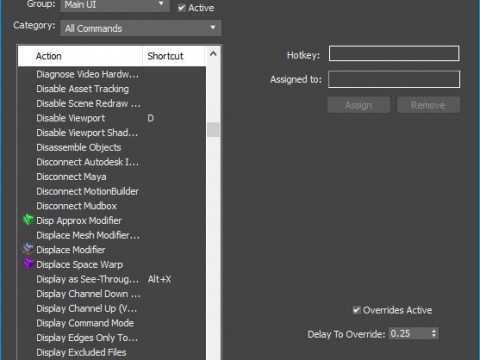Click the D shortcut for Disable Viewport
Viewport: 480px width, 360px height.
tap(150, 118)
